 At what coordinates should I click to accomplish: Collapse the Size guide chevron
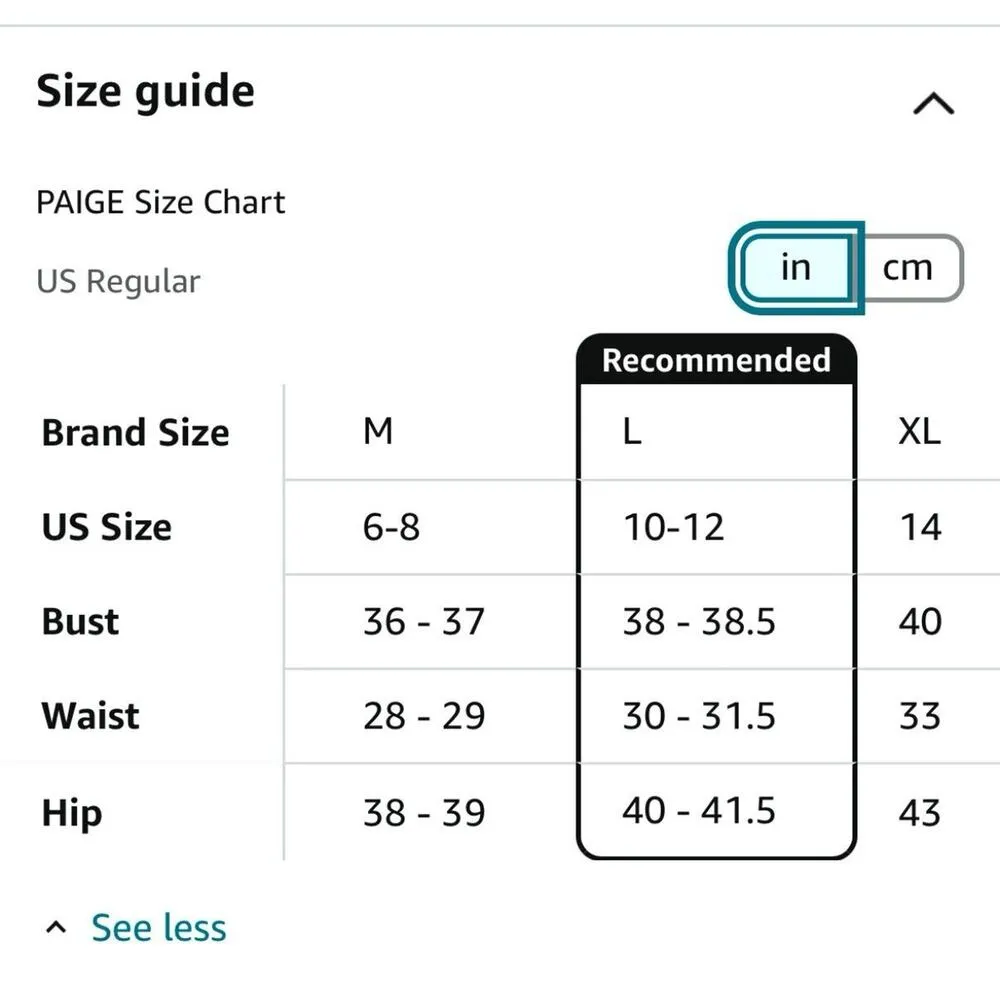click(933, 104)
